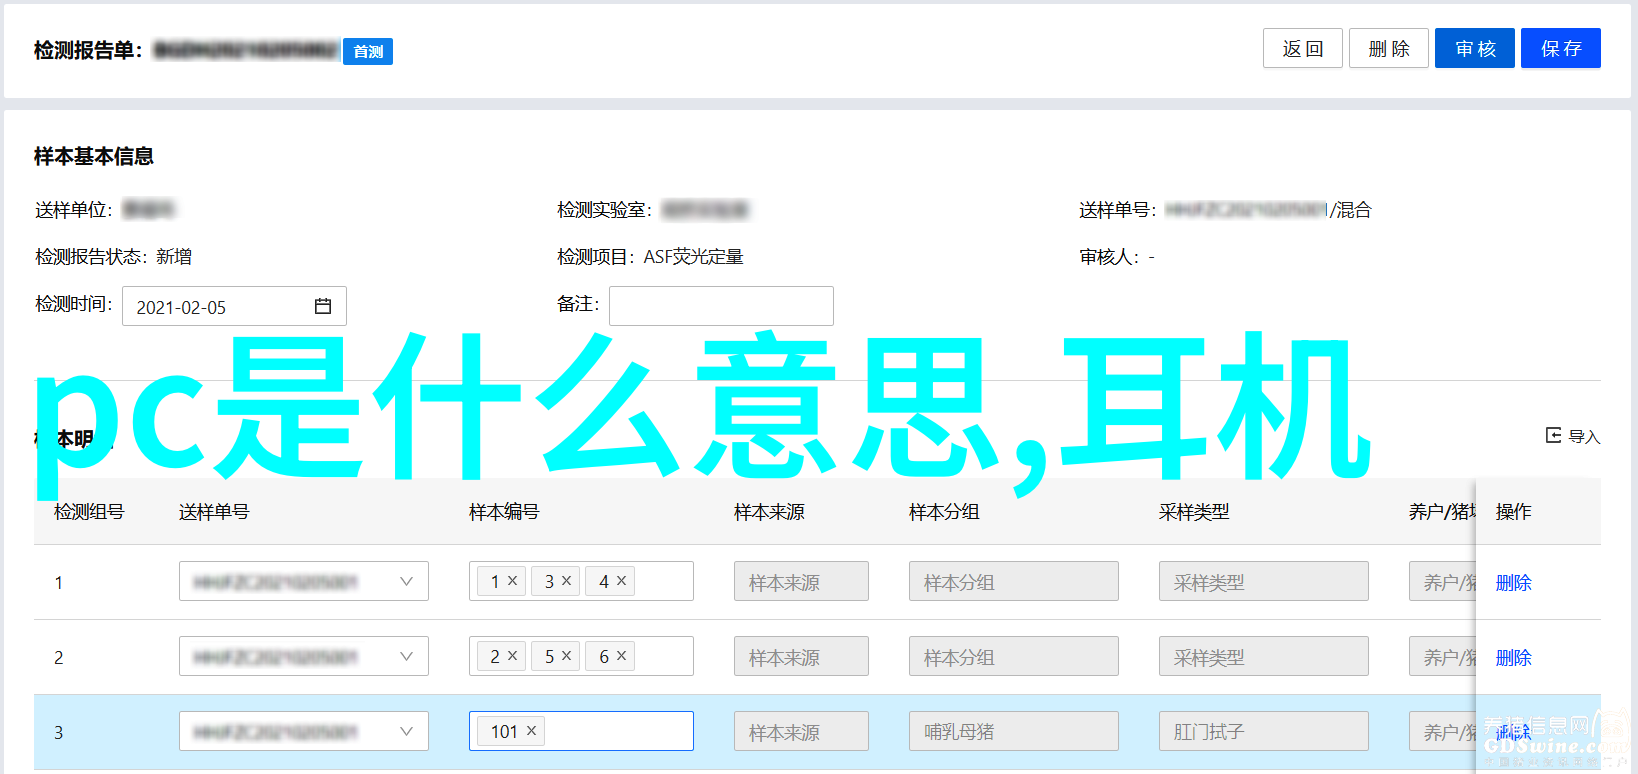Click the 样本编号 column header
Viewport: 1638px width, 774px height.
[504, 512]
